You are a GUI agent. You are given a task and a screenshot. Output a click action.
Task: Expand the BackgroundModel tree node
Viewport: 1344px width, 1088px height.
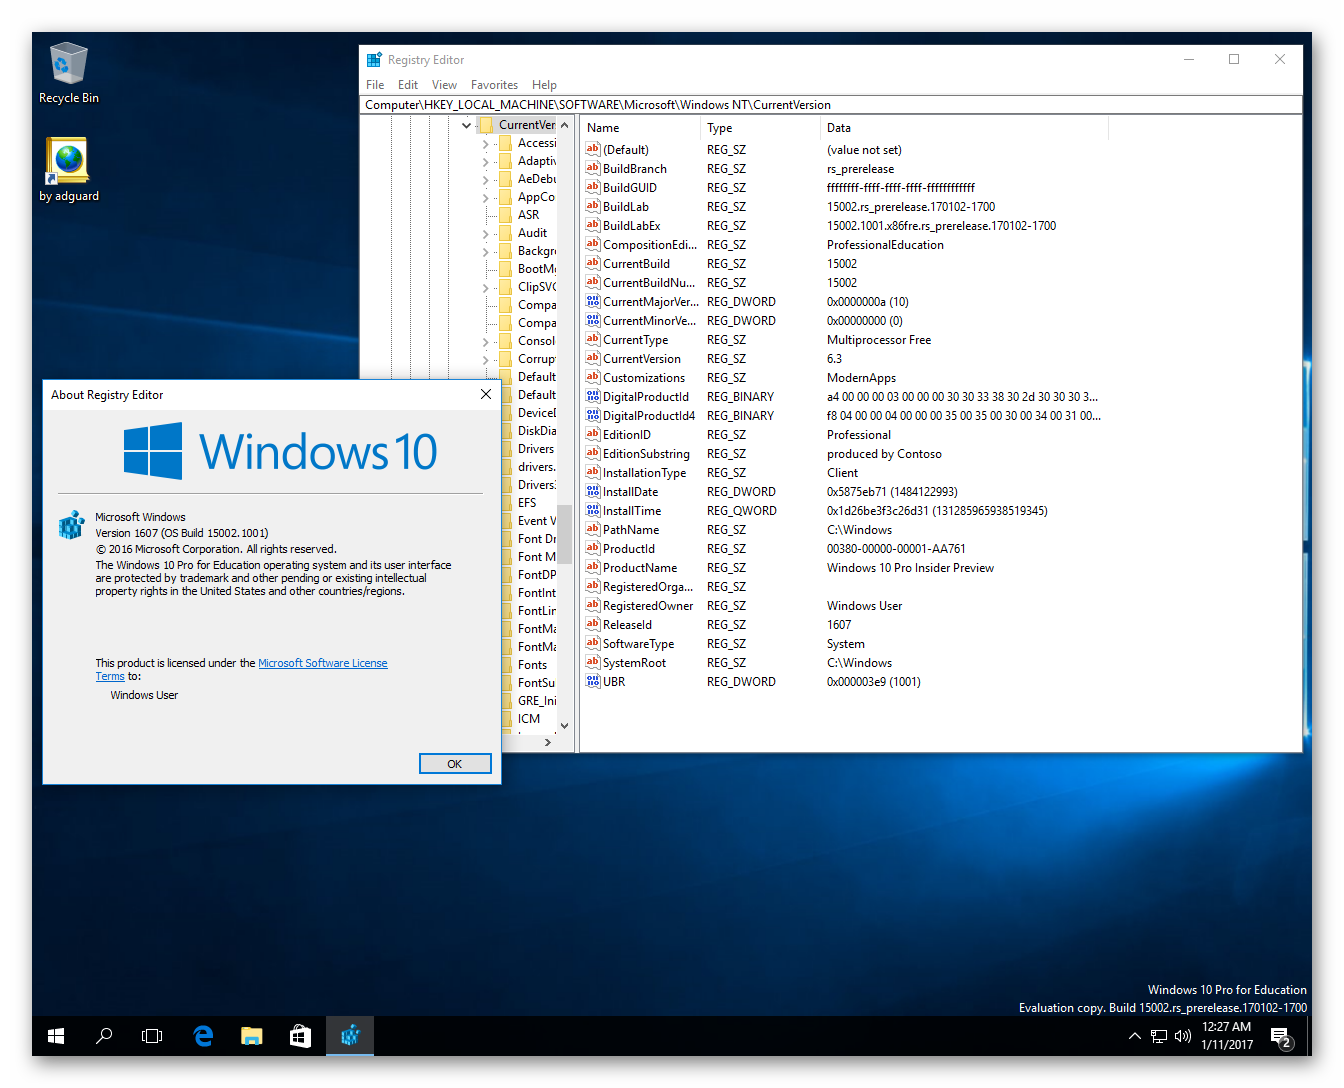[486, 252]
